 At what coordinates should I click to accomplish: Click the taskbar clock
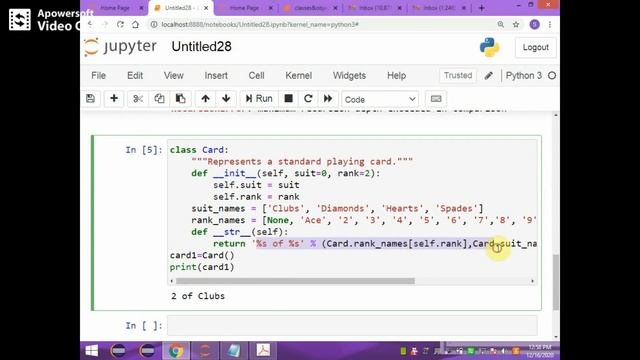[x=540, y=351]
